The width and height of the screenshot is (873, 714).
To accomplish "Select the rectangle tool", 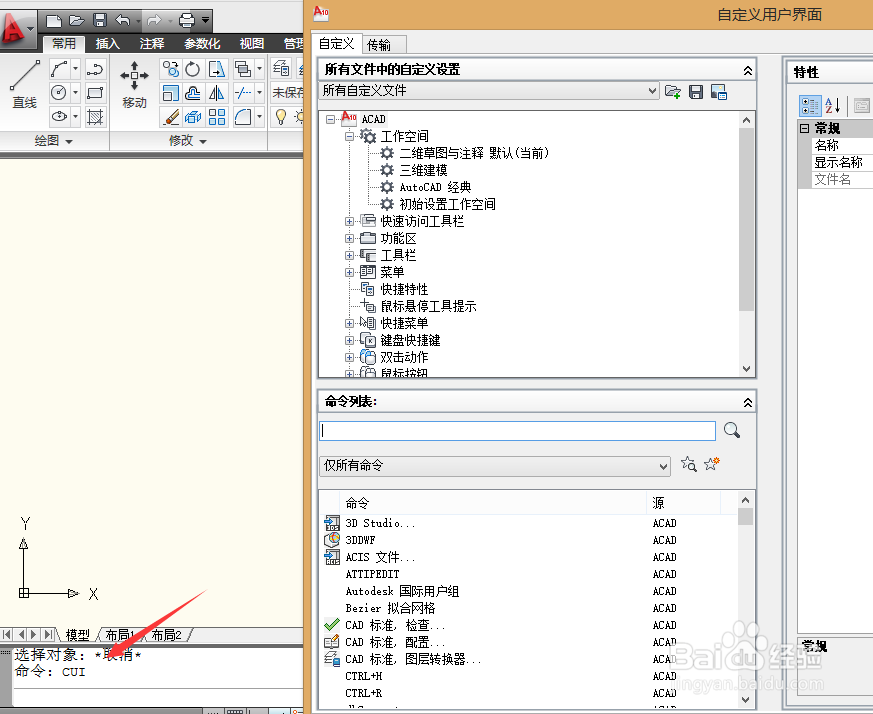I will [95, 92].
